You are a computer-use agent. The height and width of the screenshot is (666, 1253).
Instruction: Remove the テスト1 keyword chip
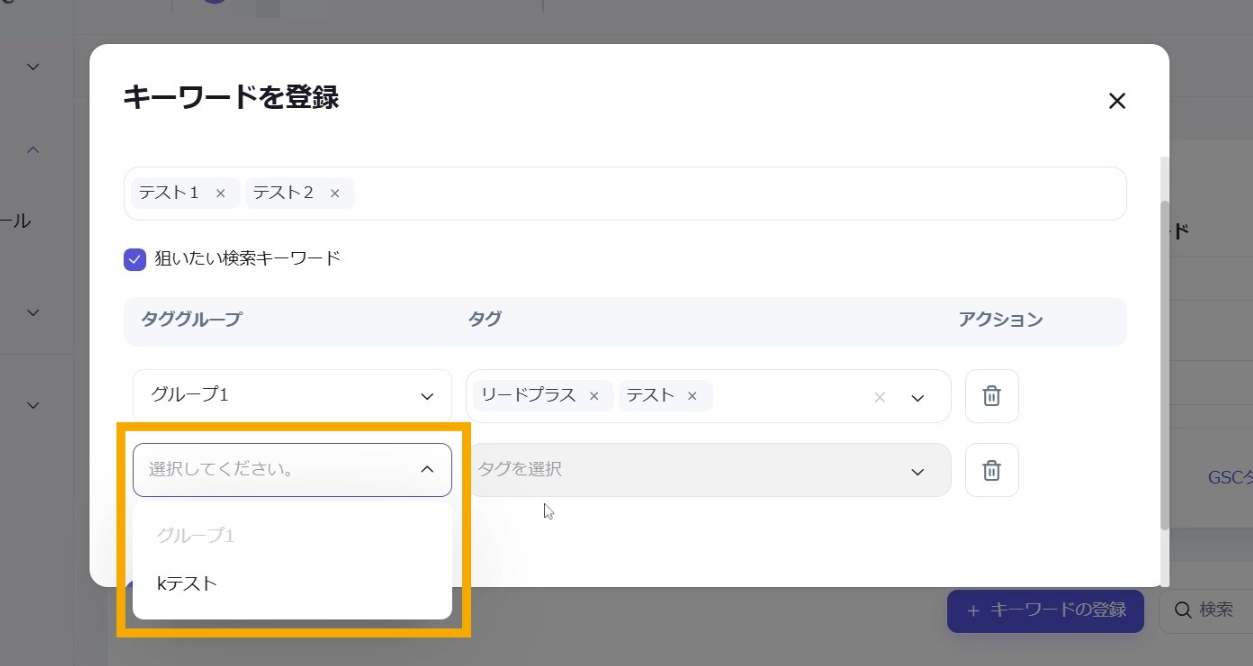click(220, 193)
